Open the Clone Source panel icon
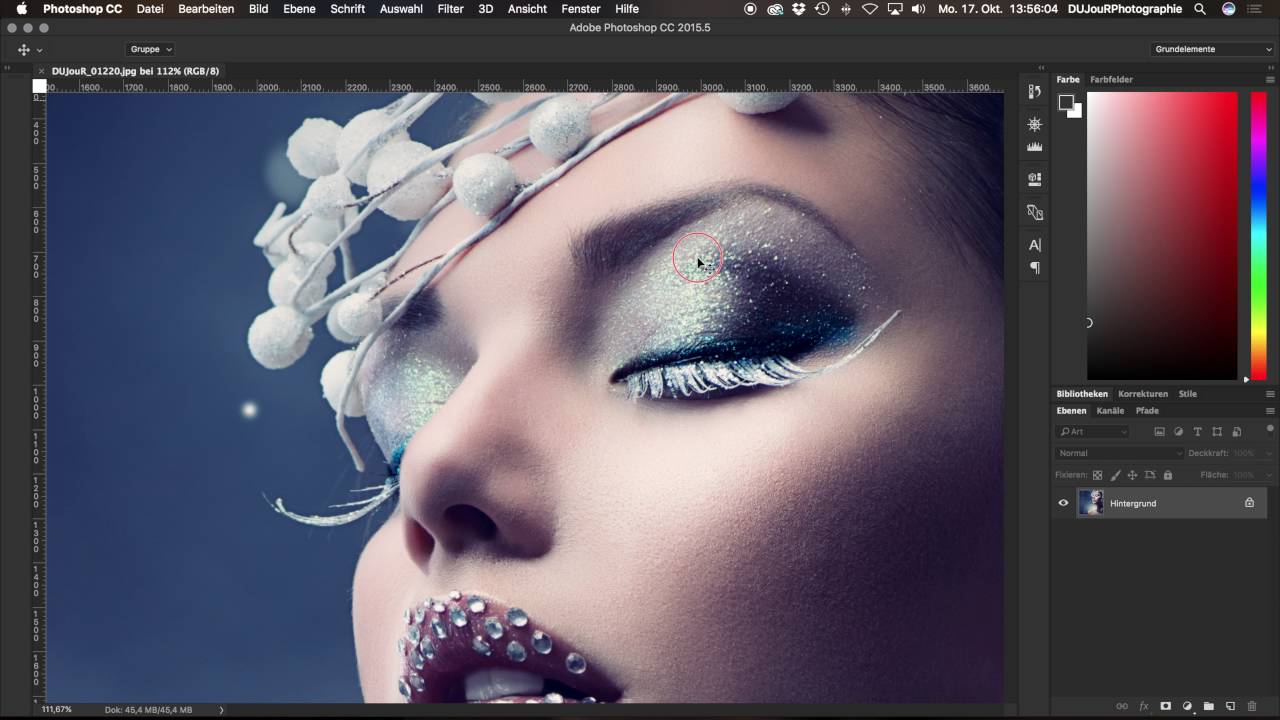The image size is (1280, 720). [x=1035, y=212]
